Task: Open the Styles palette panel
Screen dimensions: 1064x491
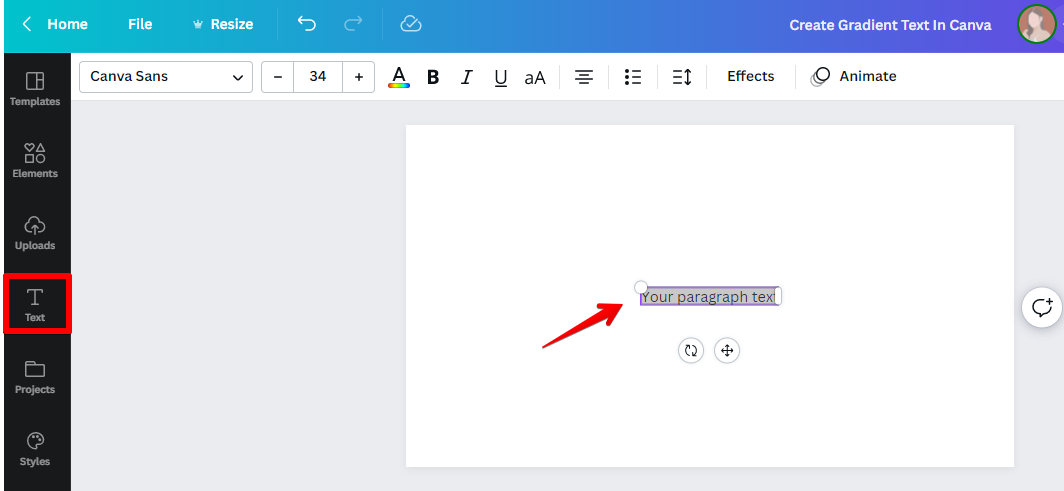Action: click(x=35, y=448)
